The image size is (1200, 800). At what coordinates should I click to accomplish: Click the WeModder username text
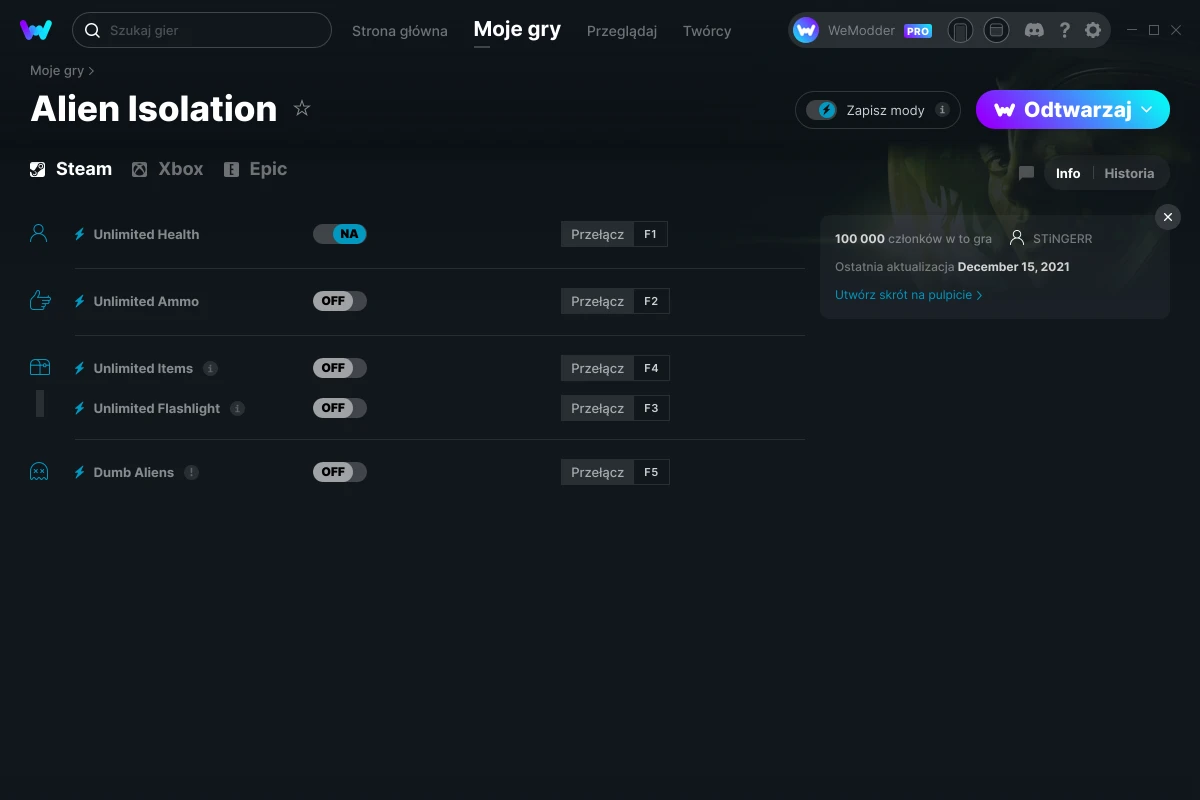pos(862,31)
